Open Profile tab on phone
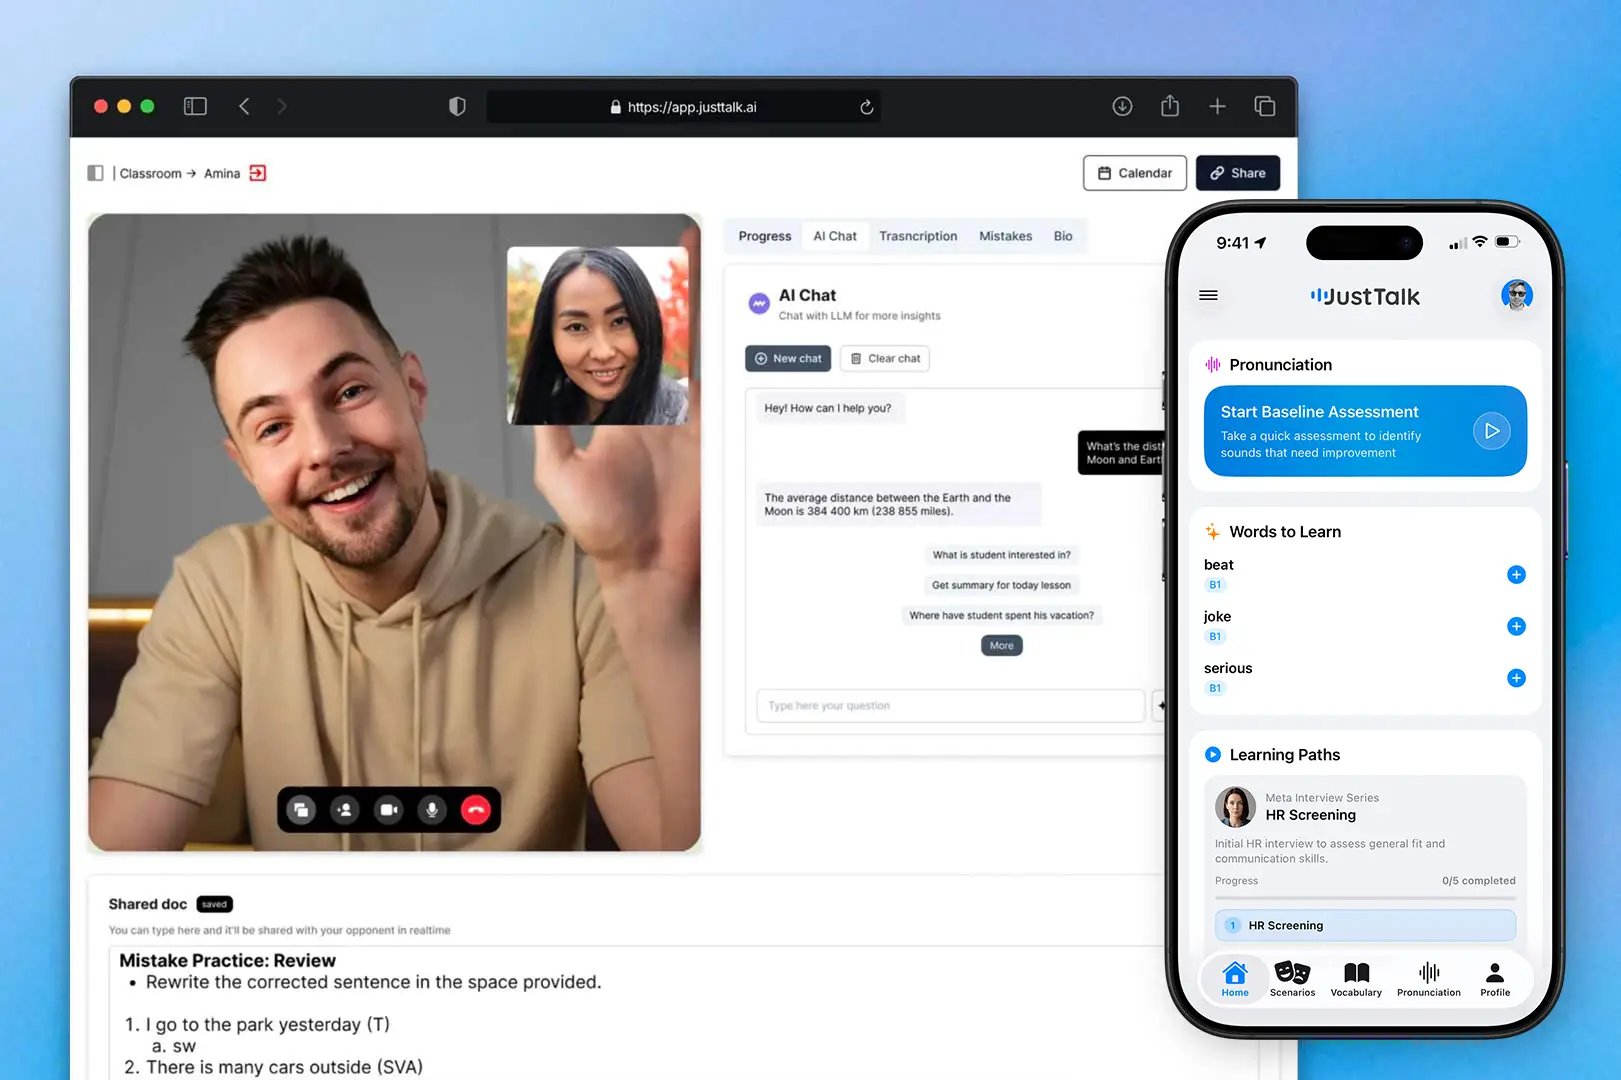Viewport: 1621px width, 1080px height. (1495, 979)
